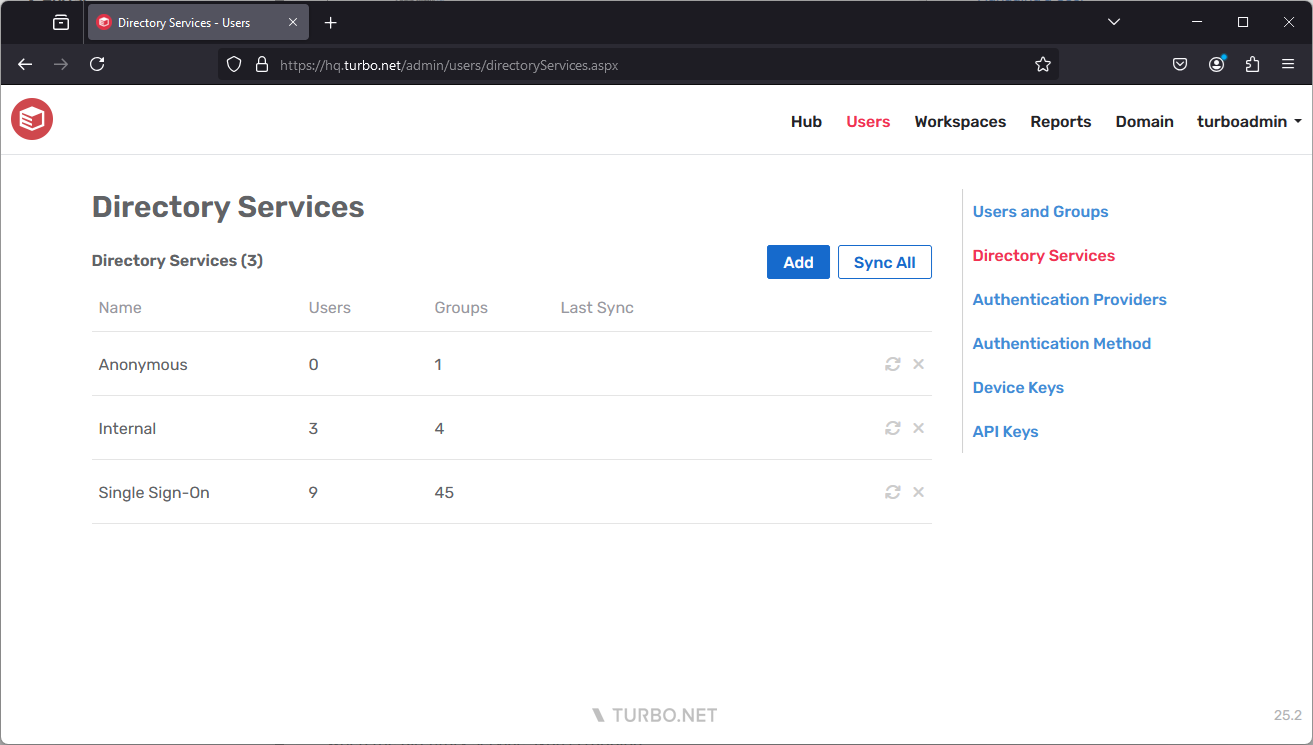1313x745 pixels.
Task: Open Firefox extensions puzzle icon
Action: 1252,63
